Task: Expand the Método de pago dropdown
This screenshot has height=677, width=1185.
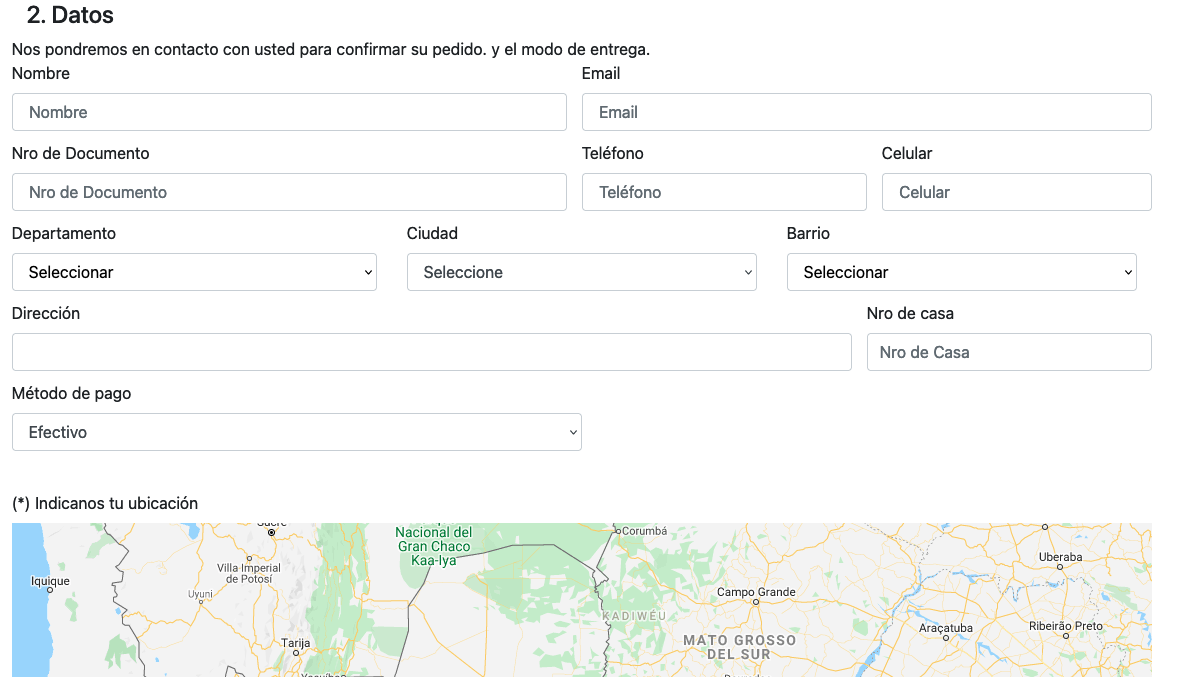Action: click(296, 432)
